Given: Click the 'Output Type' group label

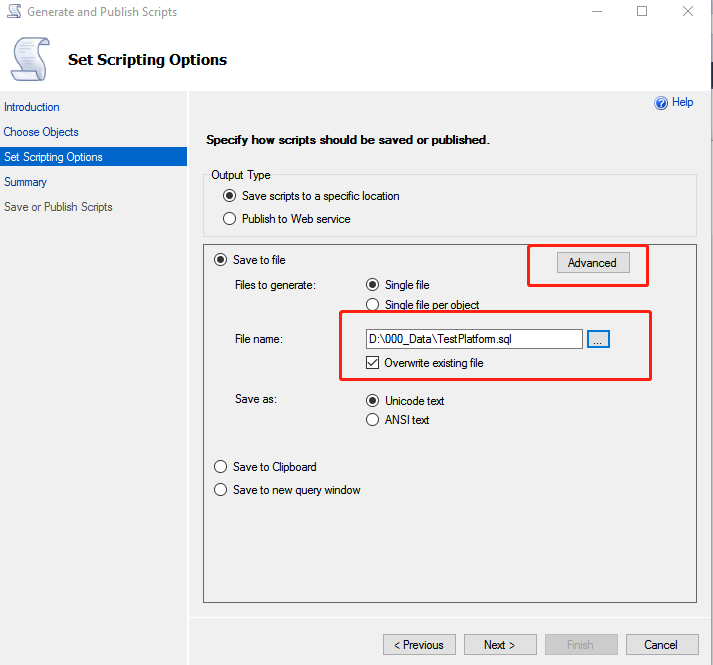Looking at the screenshot, I should pyautogui.click(x=241, y=175).
